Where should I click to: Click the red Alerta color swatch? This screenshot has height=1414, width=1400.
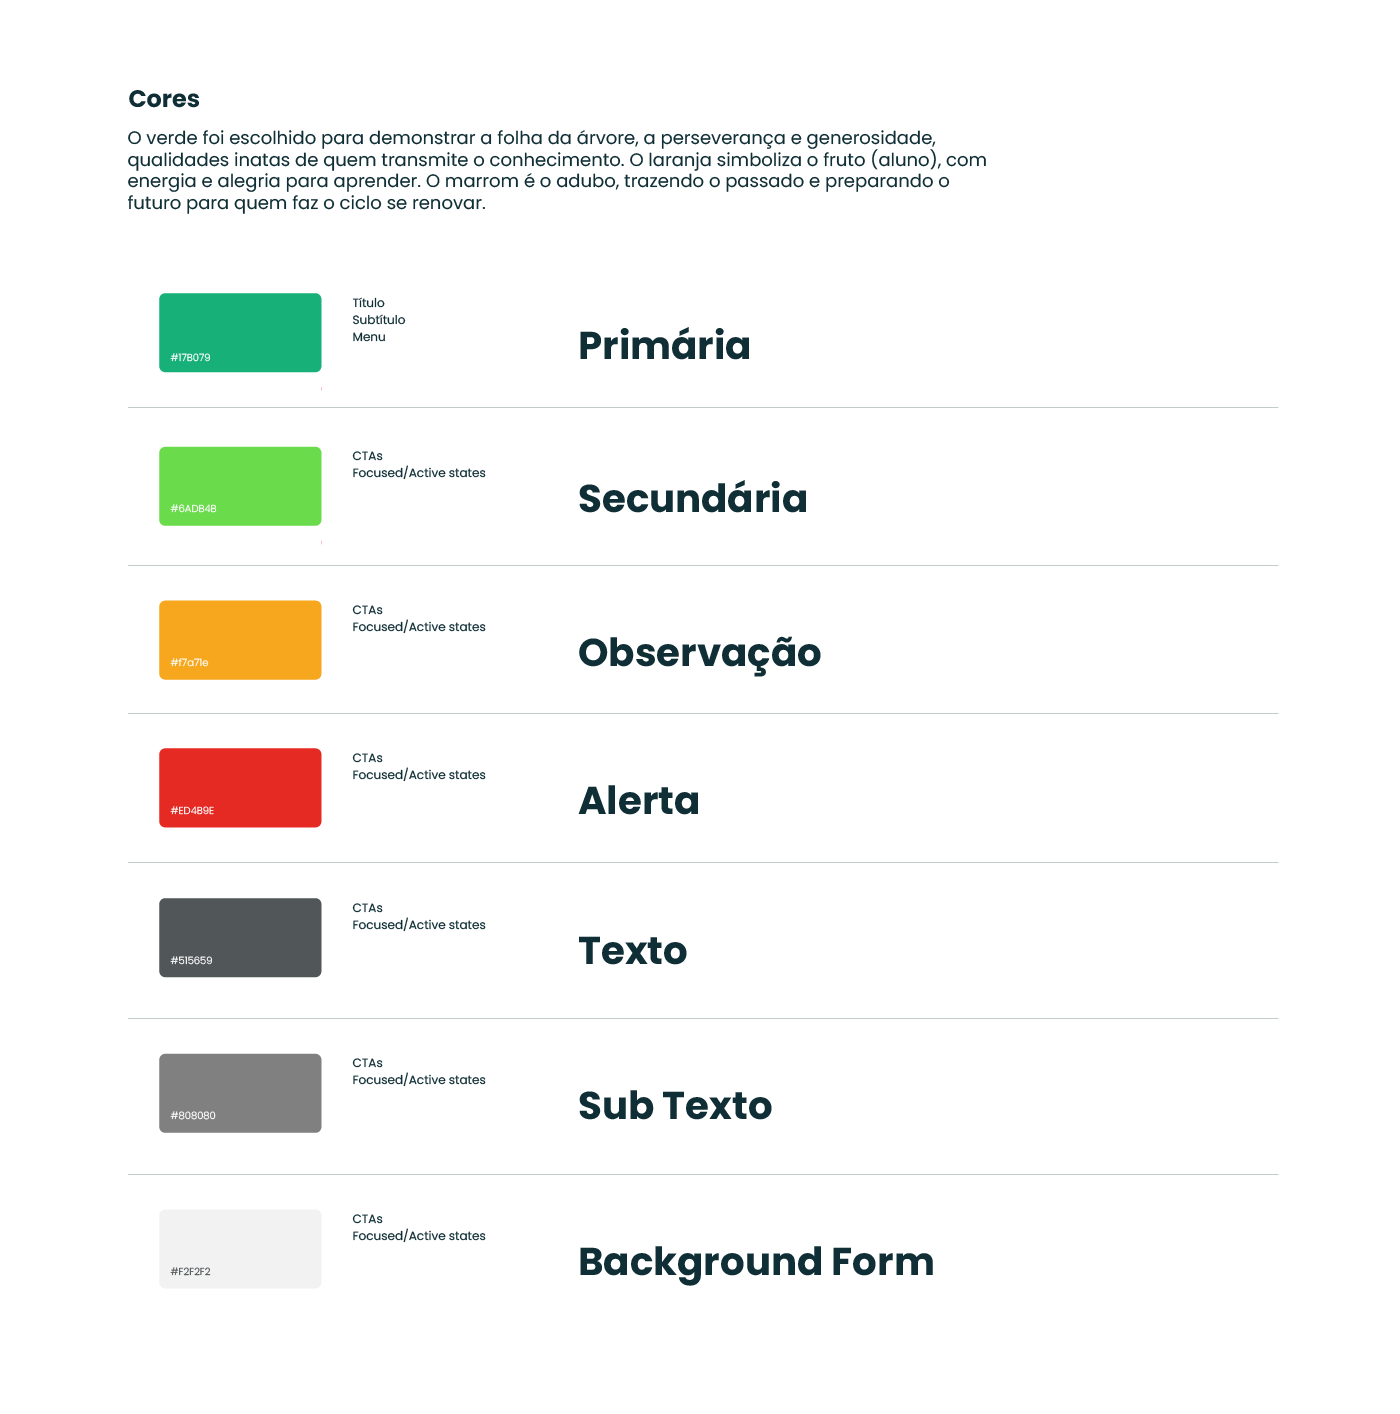pyautogui.click(x=240, y=788)
